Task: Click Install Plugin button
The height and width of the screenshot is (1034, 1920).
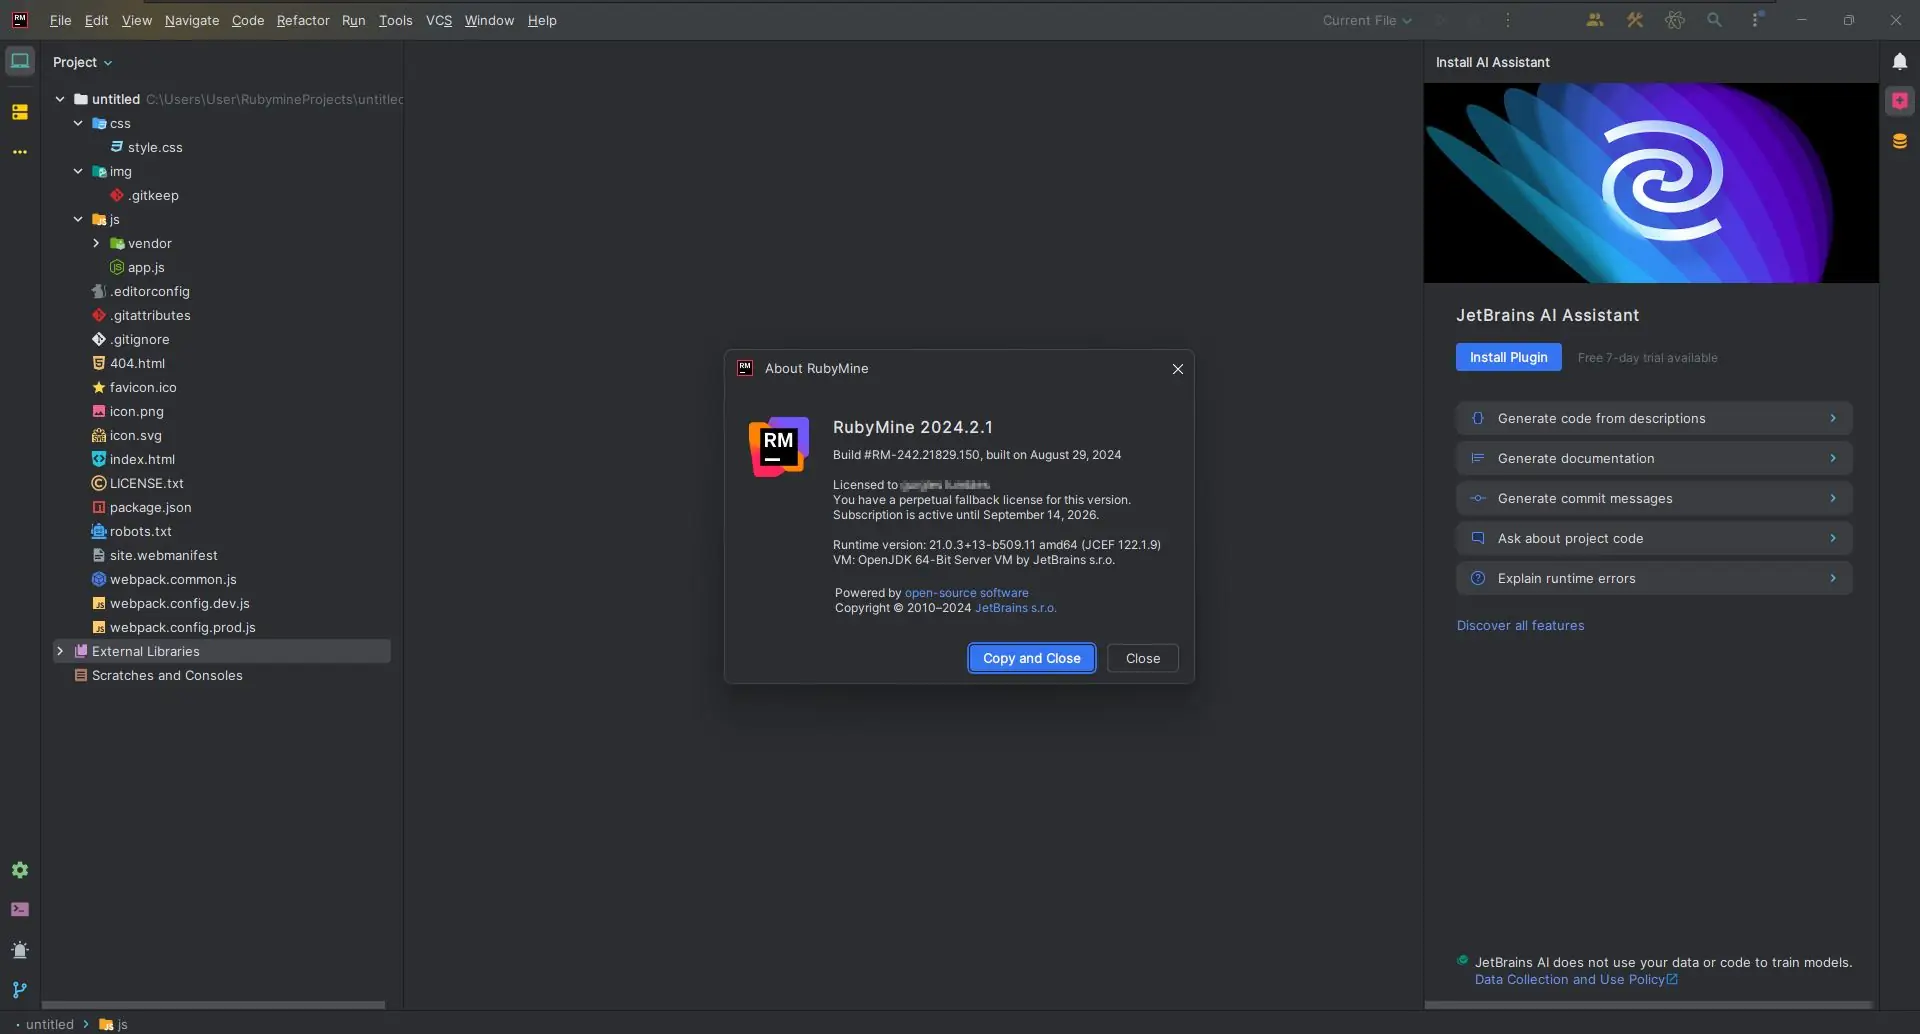Action: pyautogui.click(x=1508, y=357)
